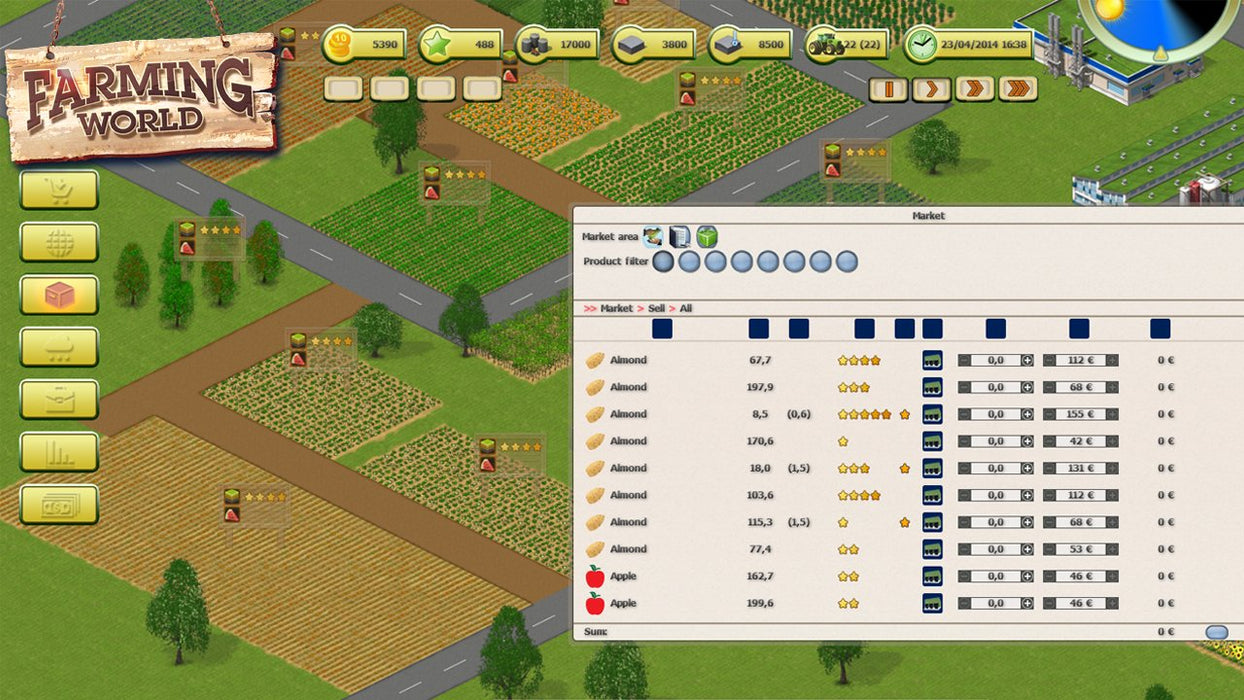The height and width of the screenshot is (700, 1244).
Task: Decrease Apple 199,6 quantity with minus stepper
Action: [x=963, y=603]
